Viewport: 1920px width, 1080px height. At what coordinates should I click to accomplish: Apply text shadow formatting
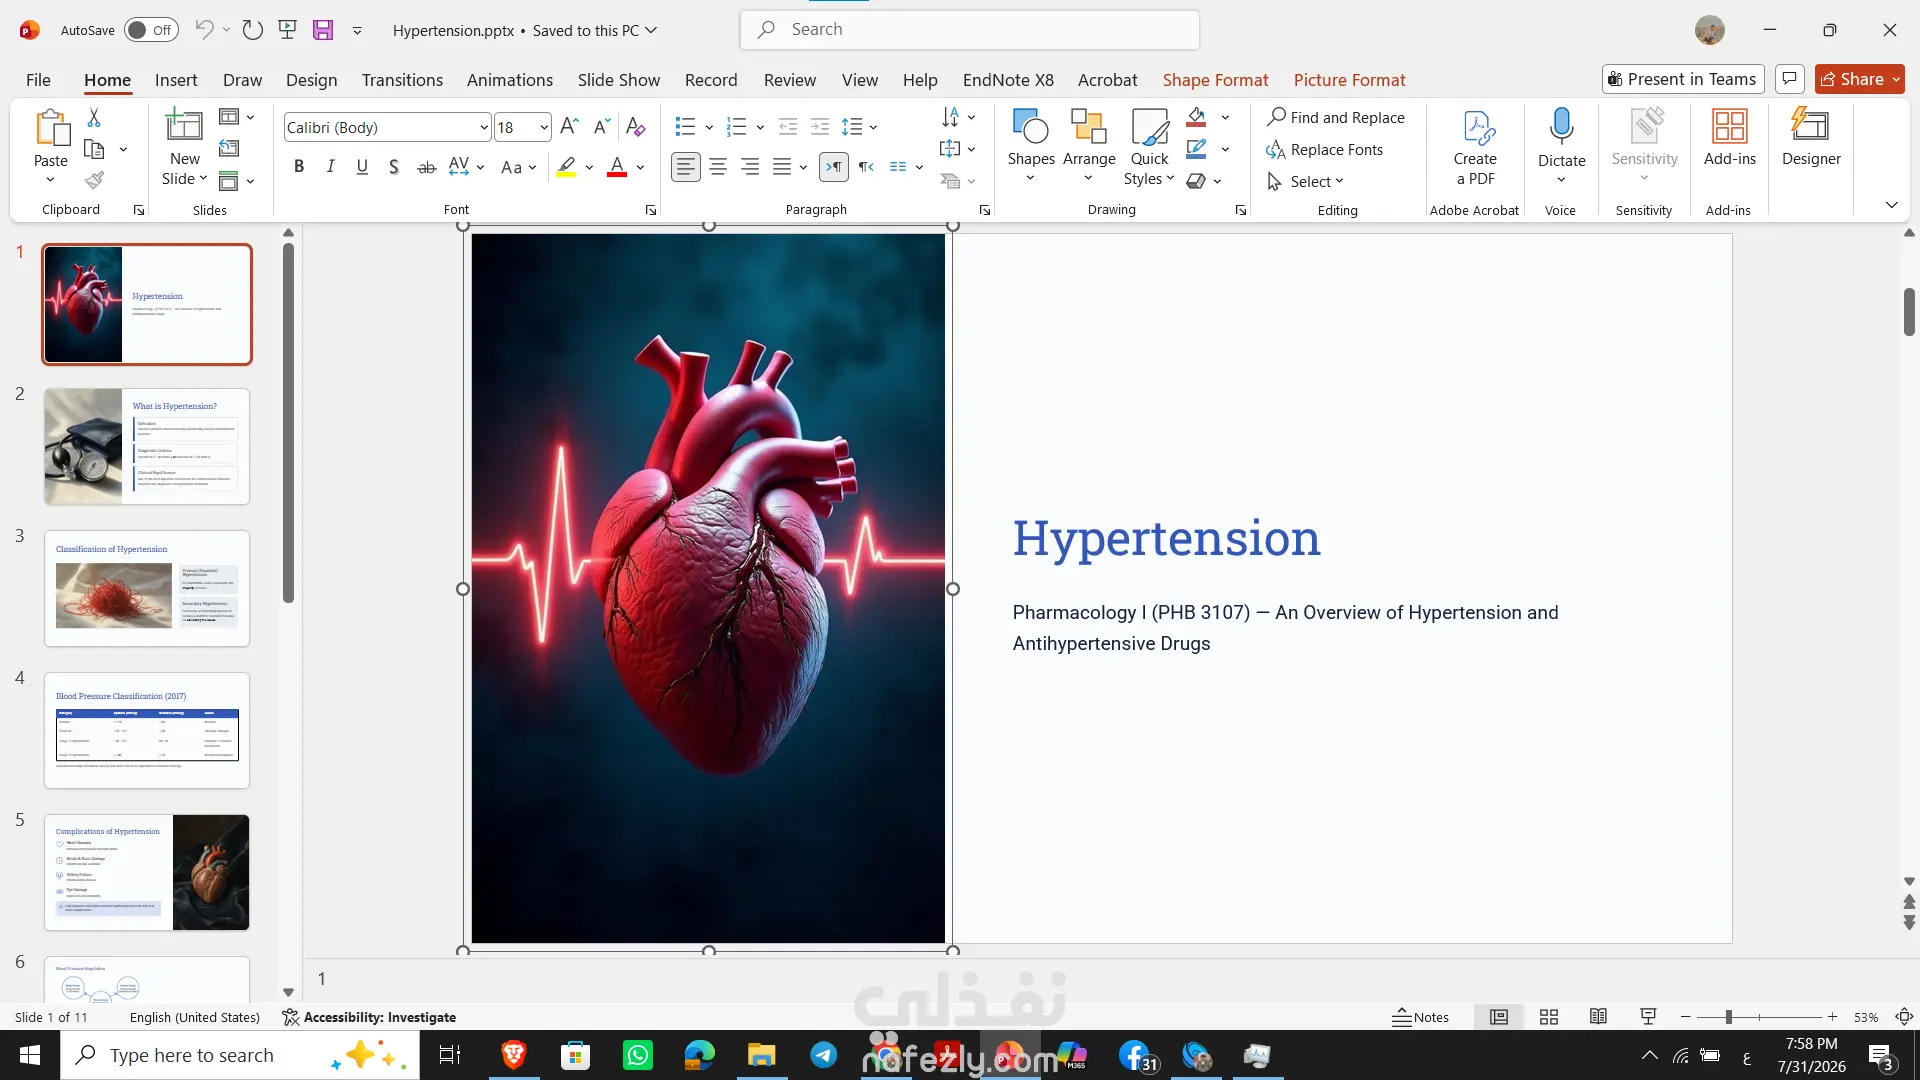[x=394, y=167]
